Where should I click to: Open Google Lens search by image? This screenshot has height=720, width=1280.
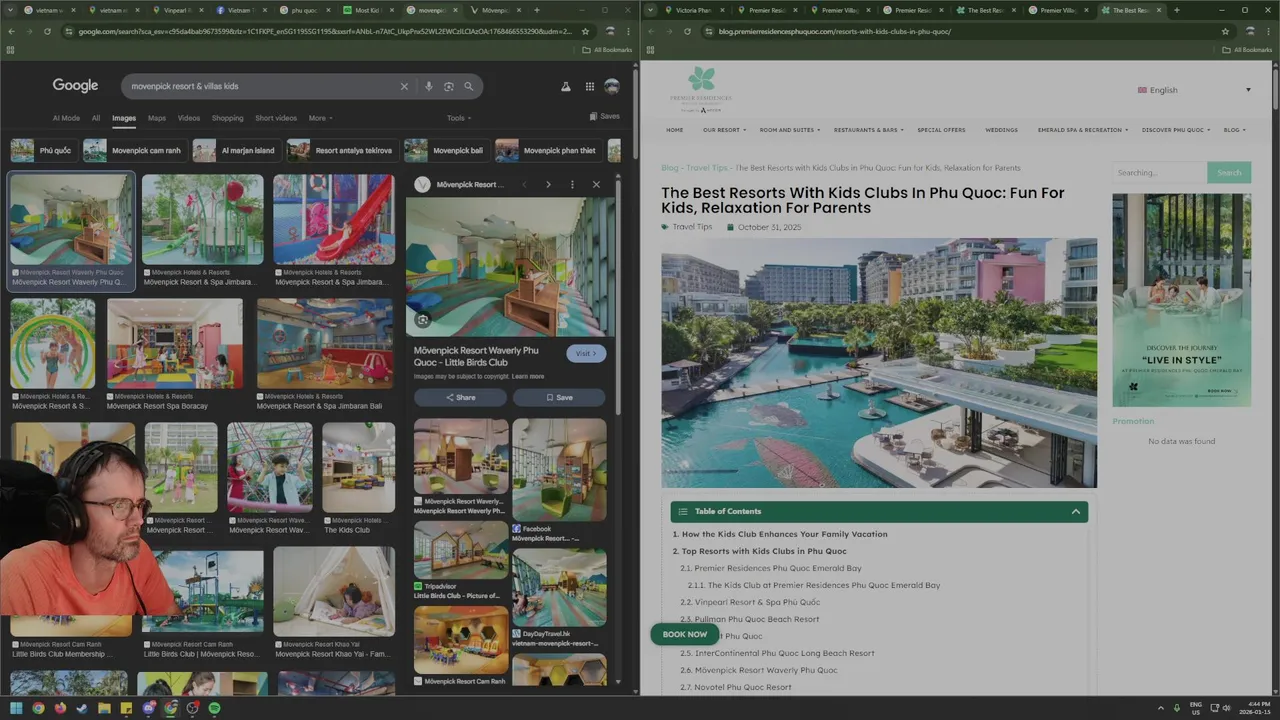click(x=448, y=86)
